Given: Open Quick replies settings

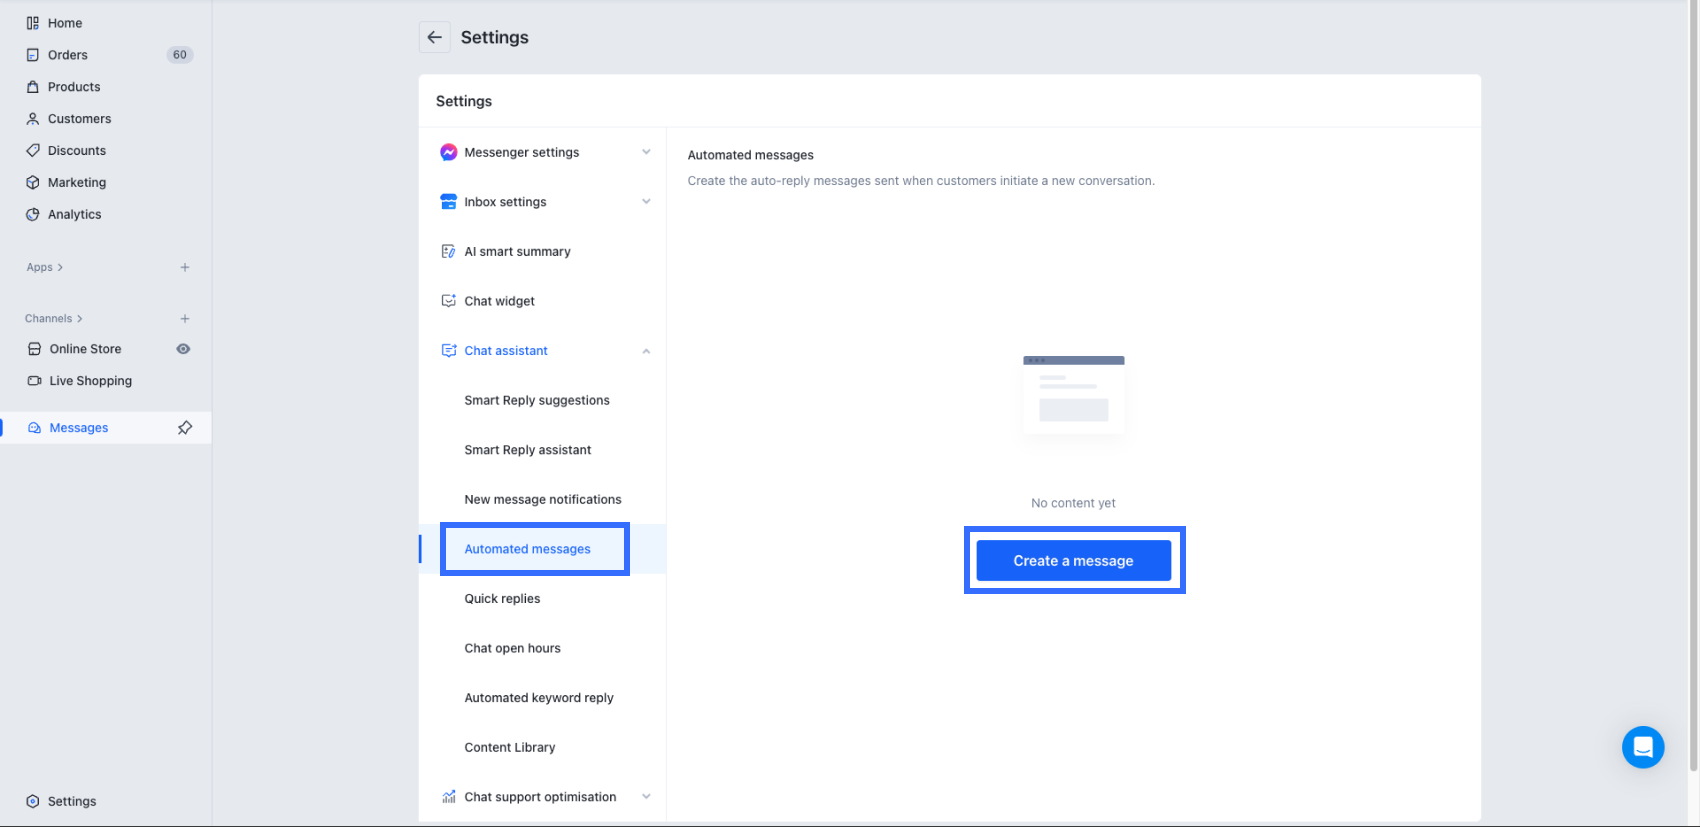Looking at the screenshot, I should 502,599.
